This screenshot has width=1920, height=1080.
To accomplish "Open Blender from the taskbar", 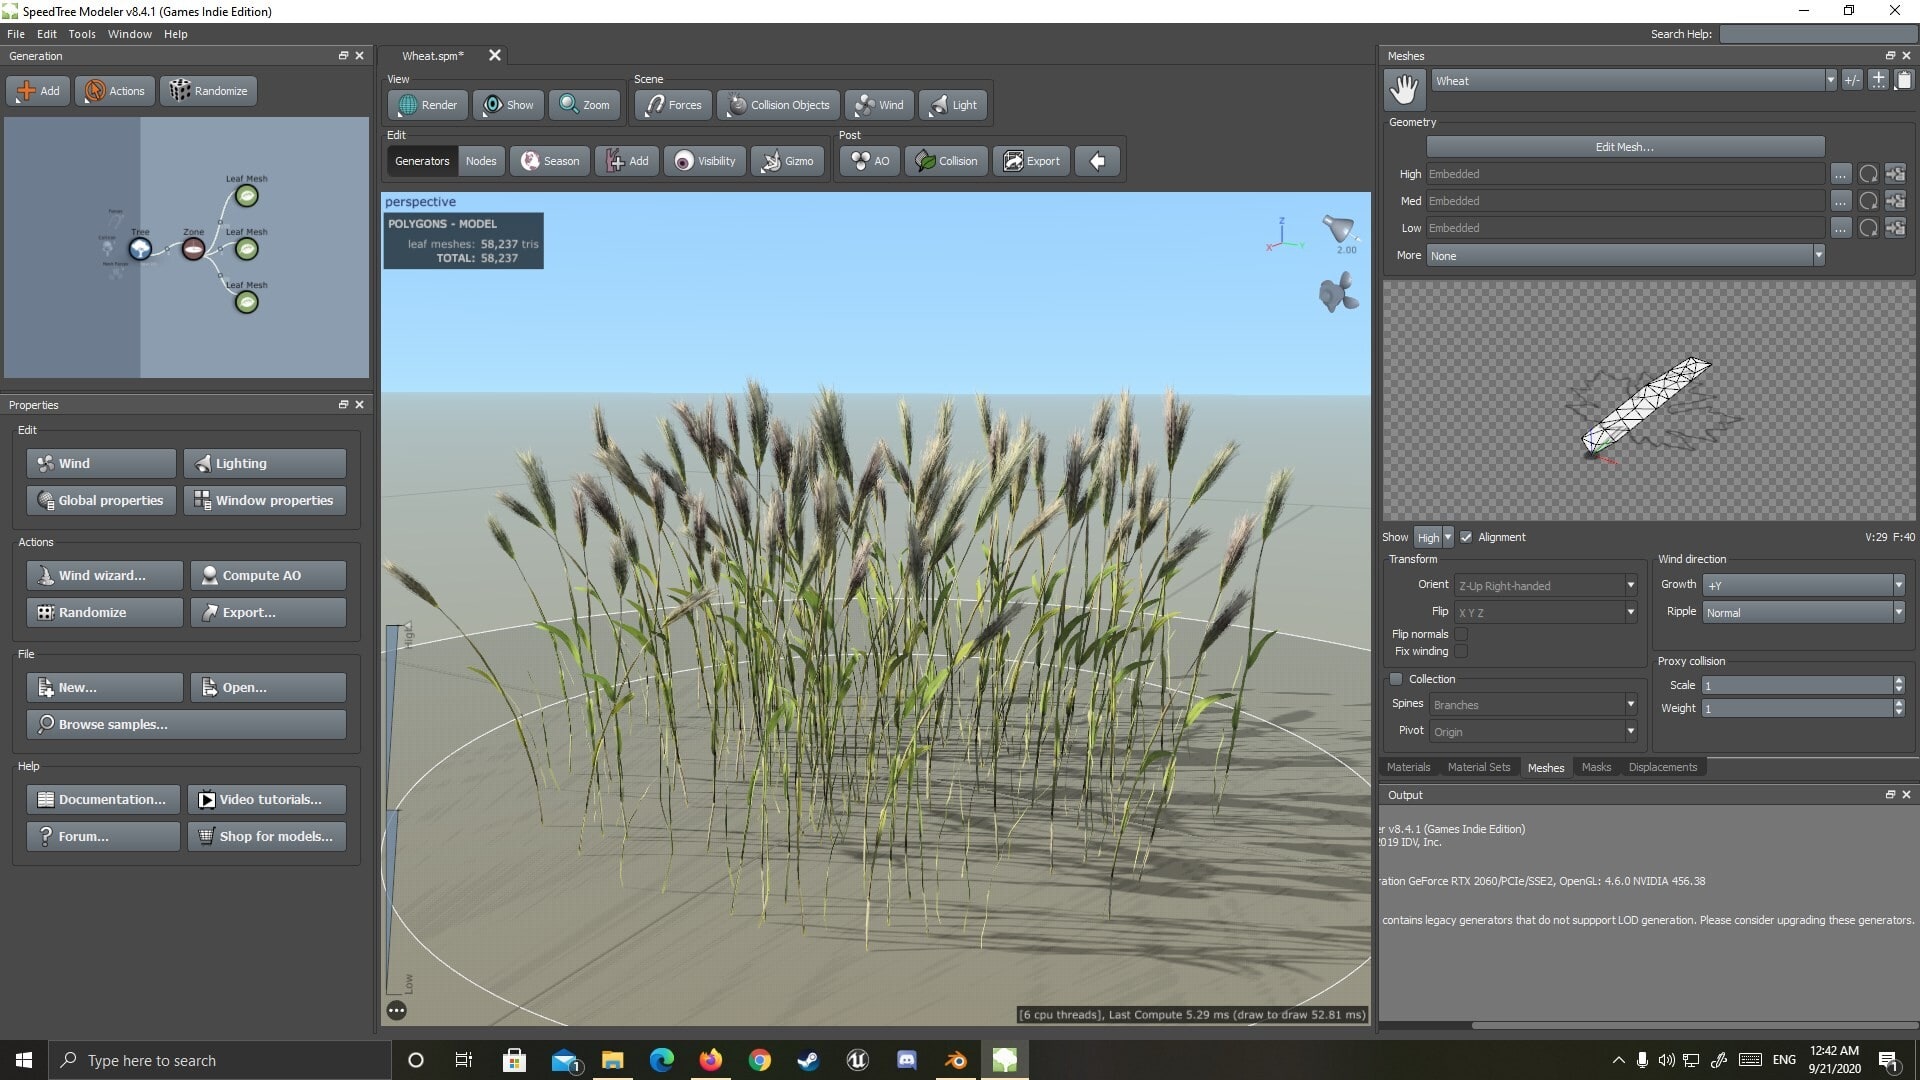I will pyautogui.click(x=955, y=1060).
